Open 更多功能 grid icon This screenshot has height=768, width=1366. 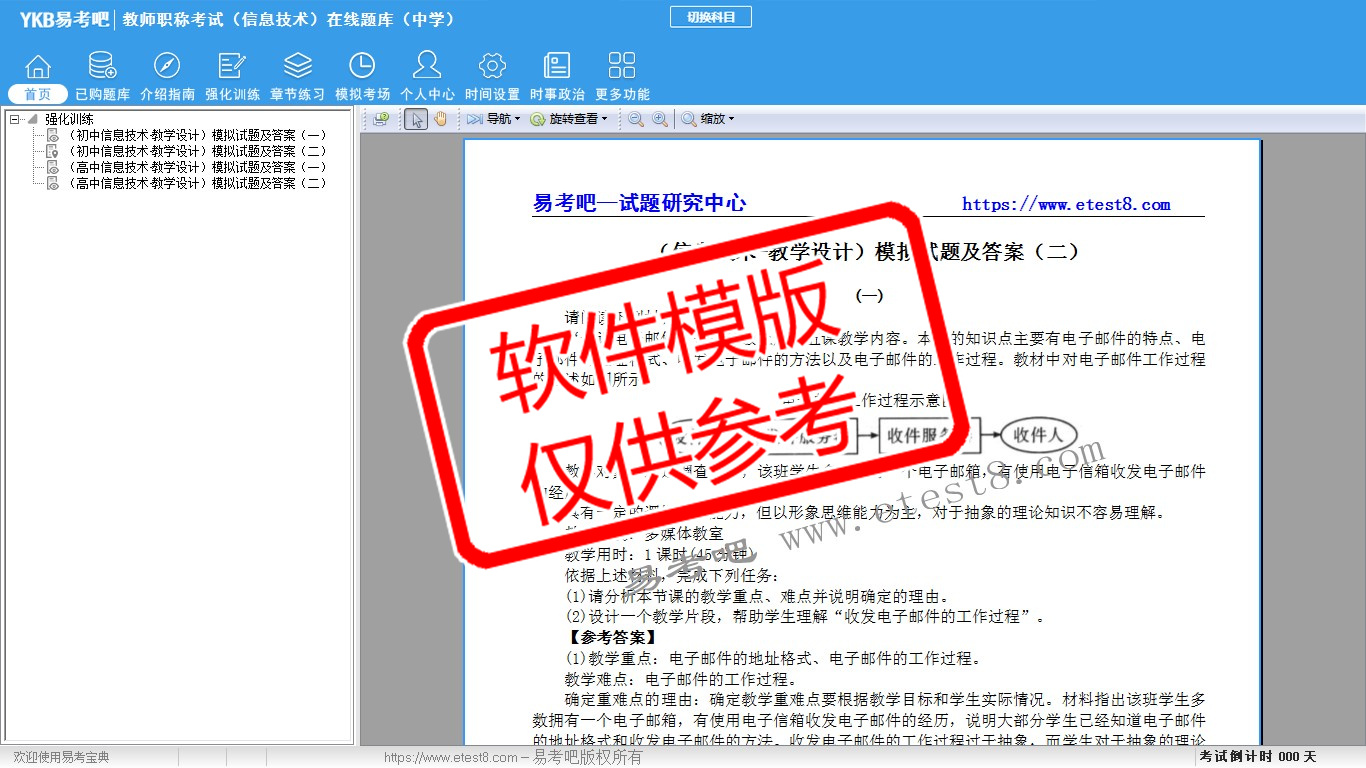click(622, 67)
